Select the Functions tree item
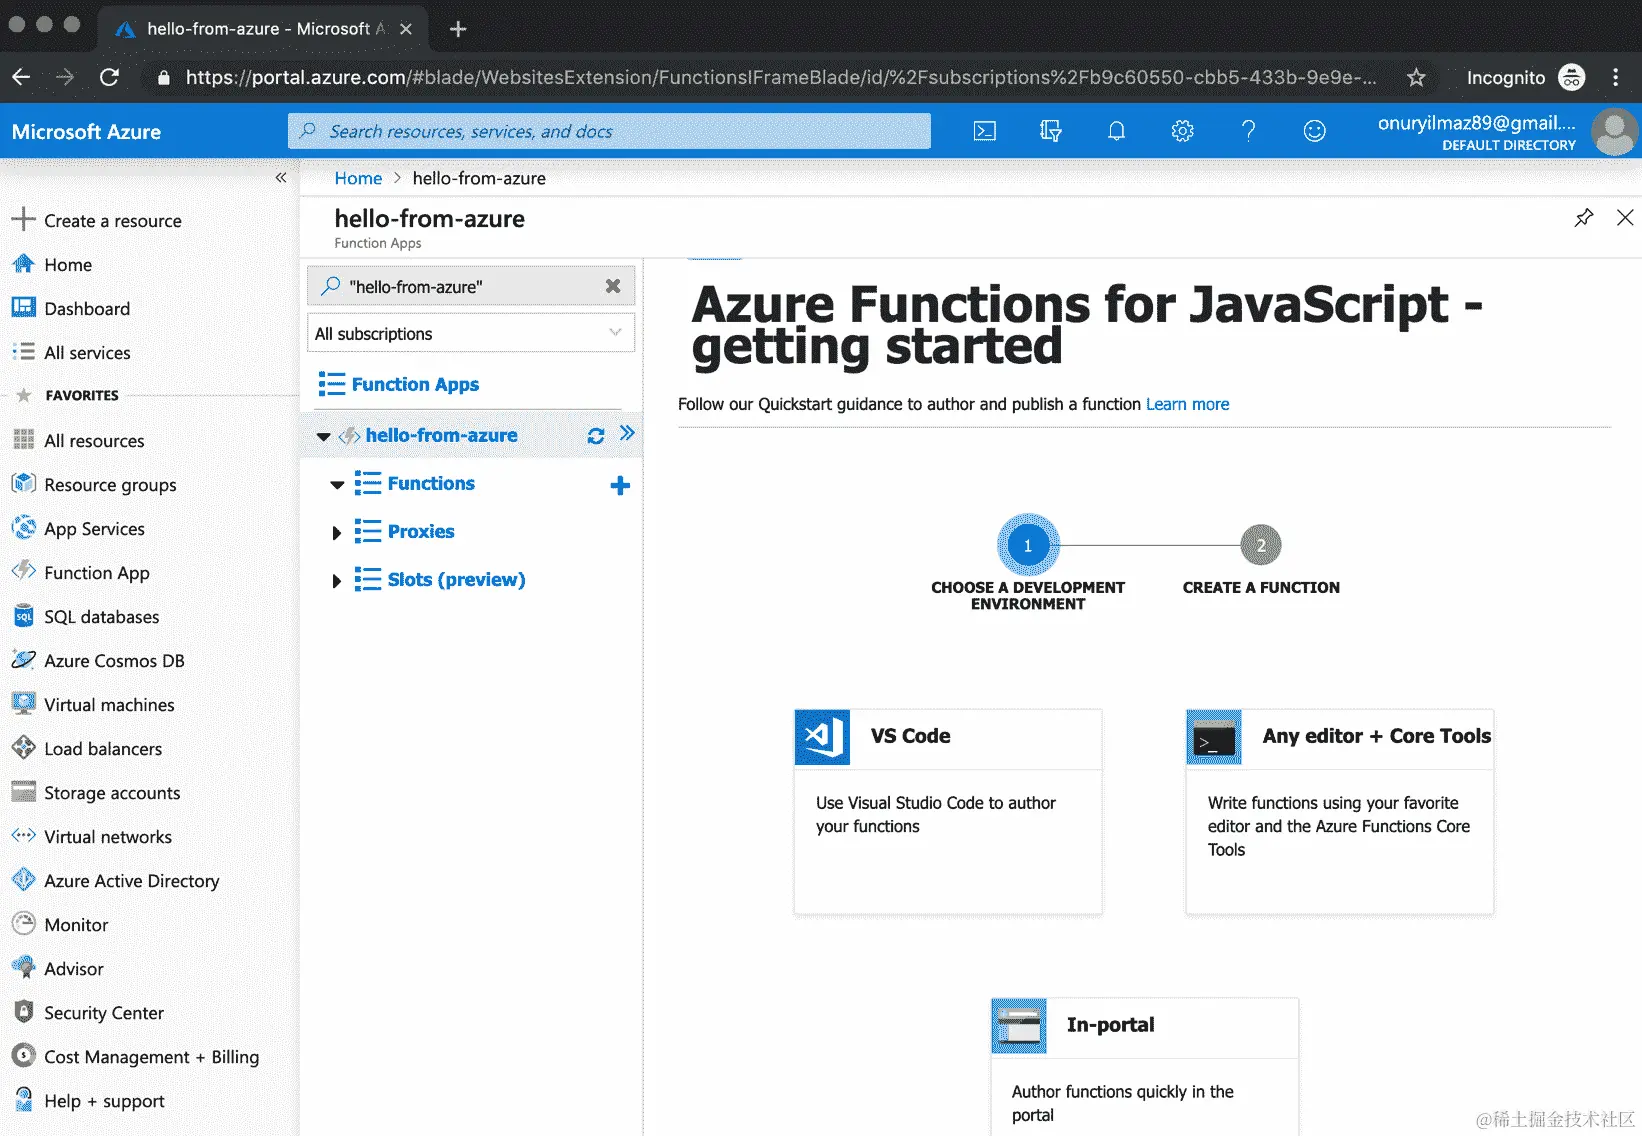The width and height of the screenshot is (1642, 1136). point(431,483)
